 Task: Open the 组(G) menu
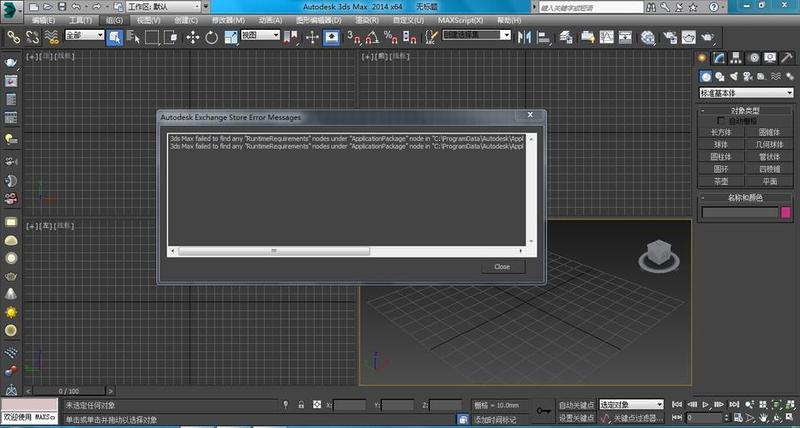[112, 20]
